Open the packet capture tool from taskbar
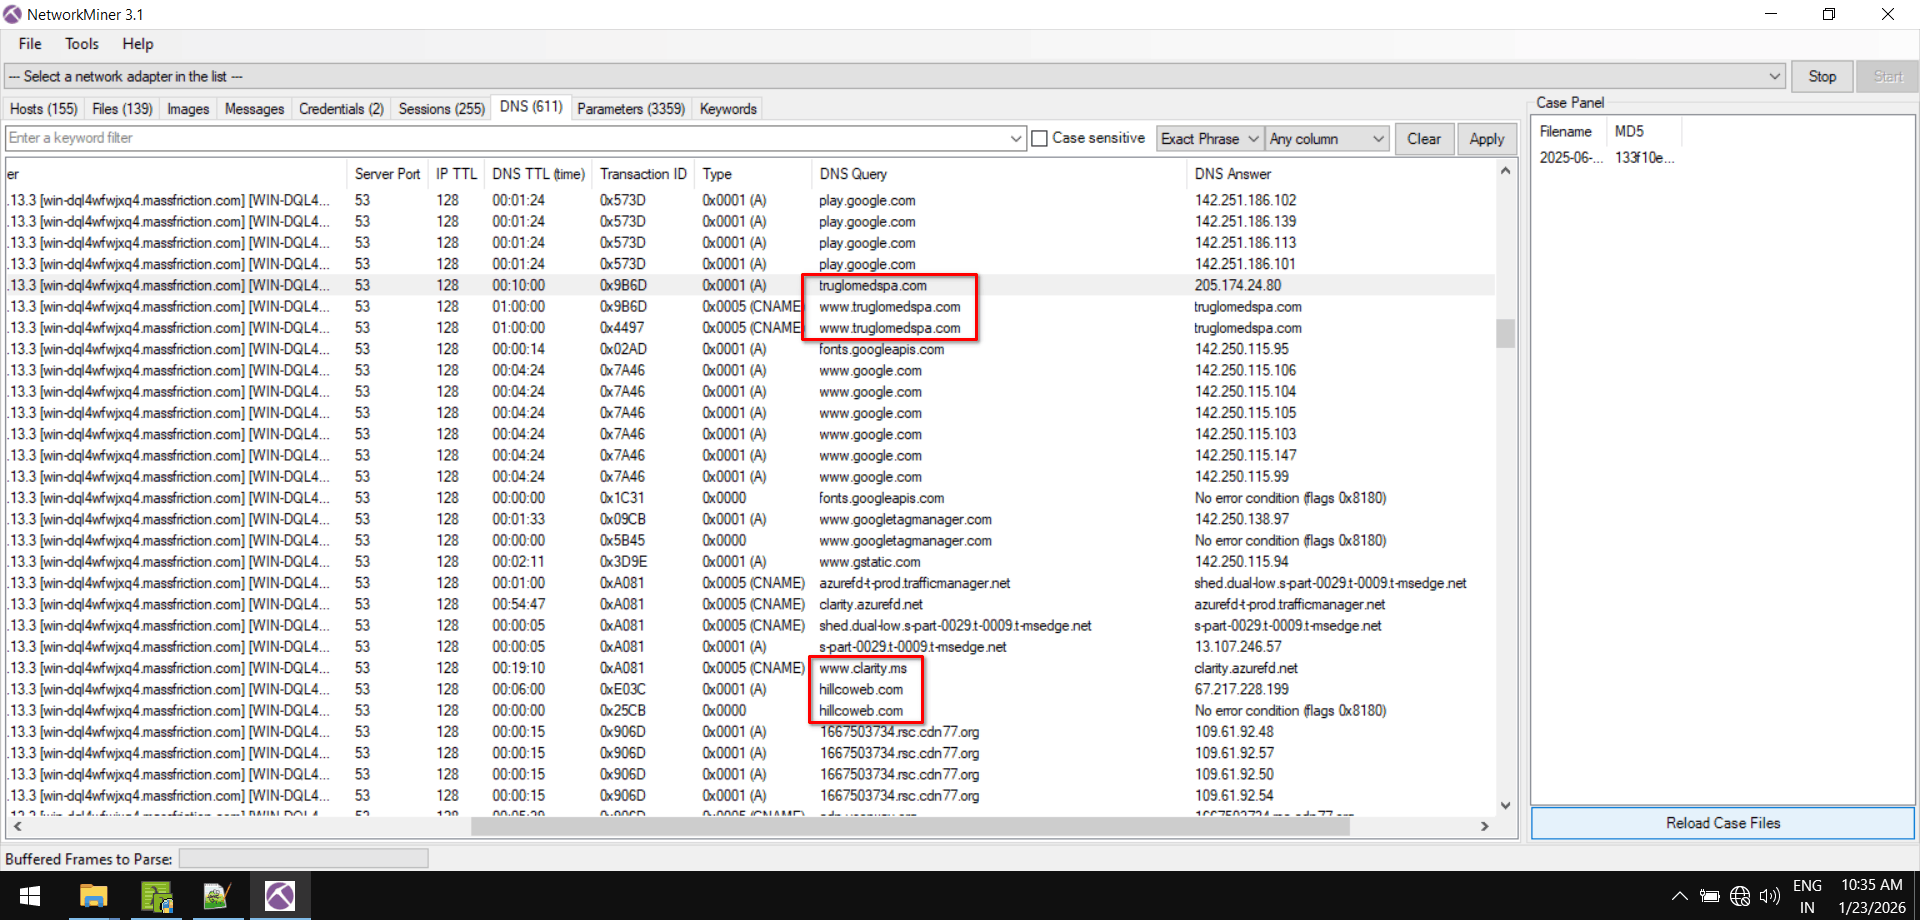Image resolution: width=1920 pixels, height=920 pixels. pyautogui.click(x=157, y=895)
